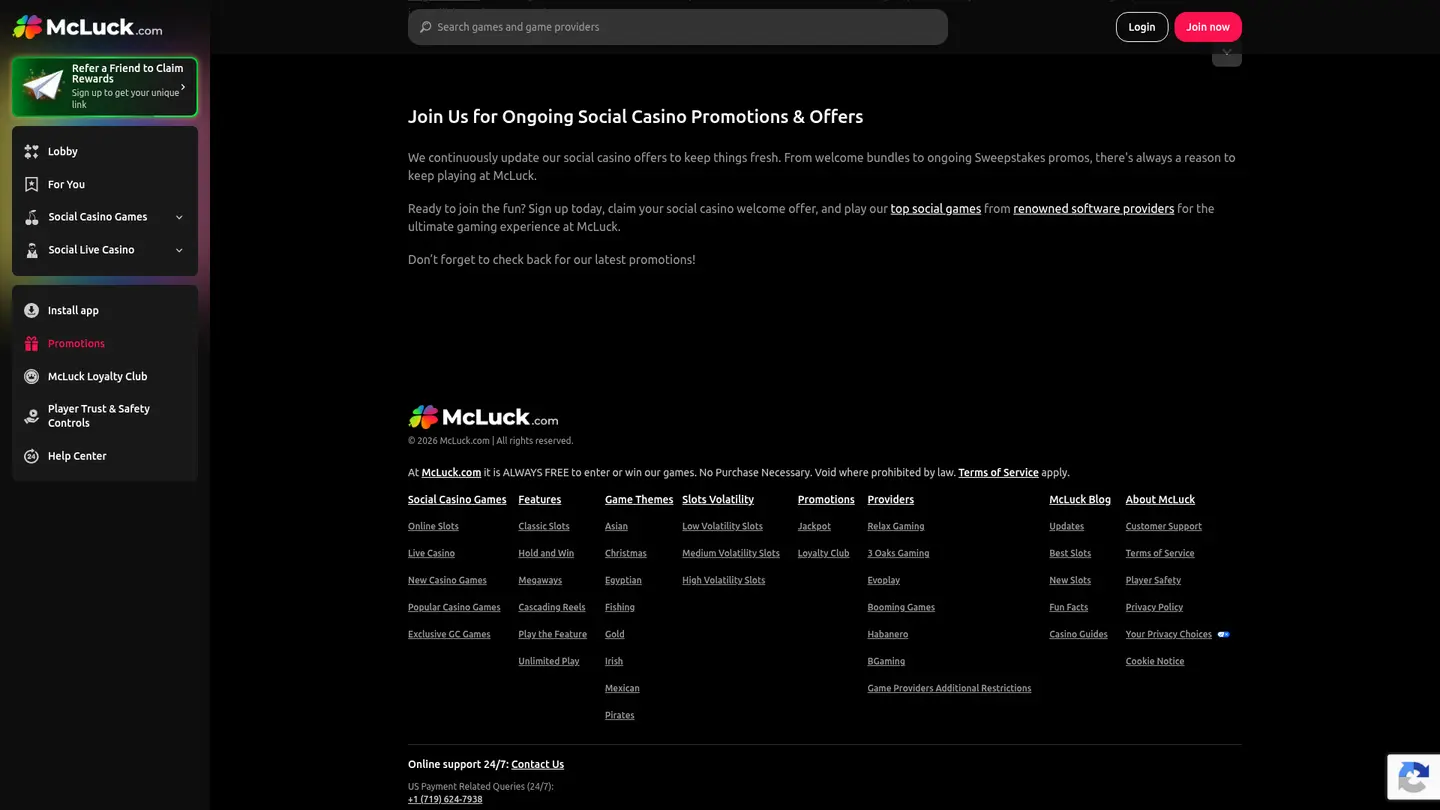Click the For You bookmark icon
This screenshot has height=810, width=1440.
coord(31,184)
